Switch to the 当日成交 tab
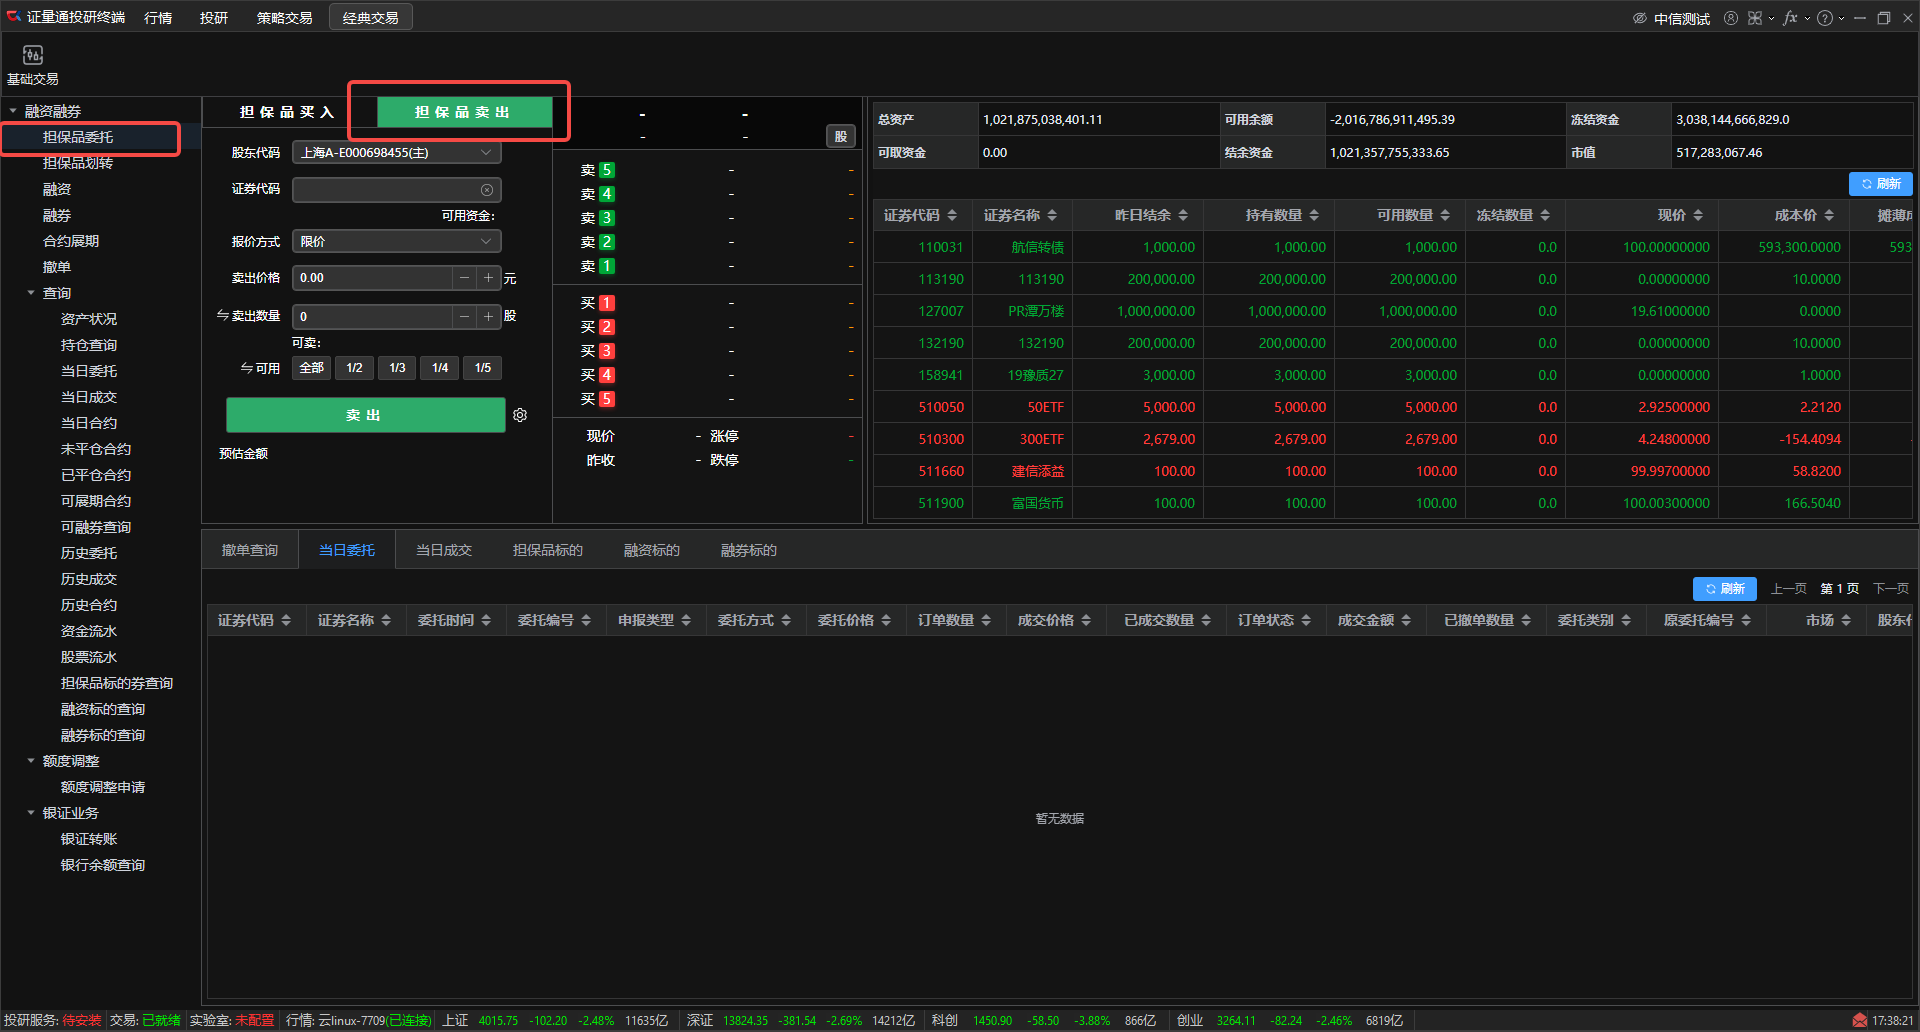 (x=443, y=550)
